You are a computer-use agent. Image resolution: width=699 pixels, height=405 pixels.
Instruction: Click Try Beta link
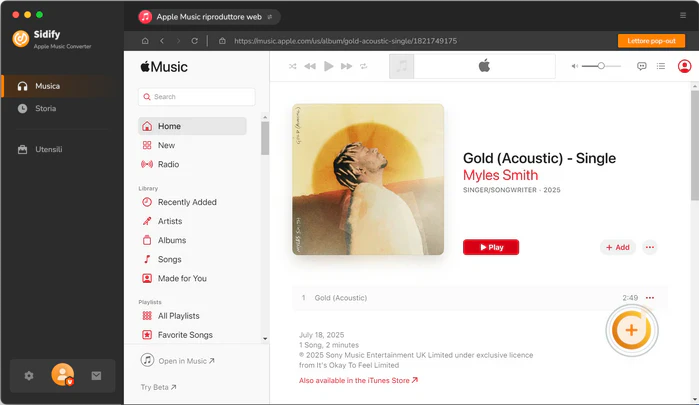pyautogui.click(x=158, y=387)
